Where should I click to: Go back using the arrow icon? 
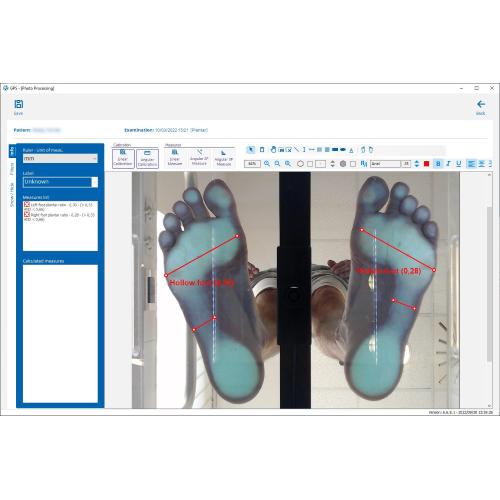point(481,104)
